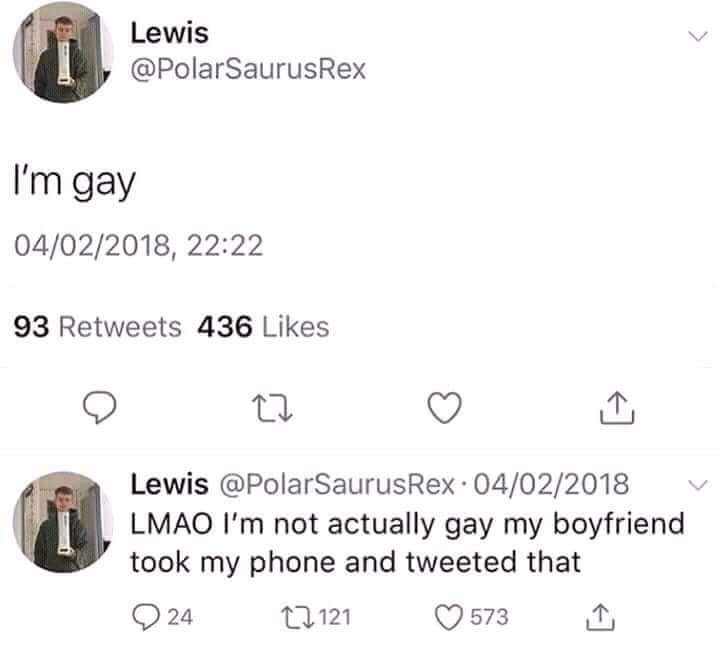Like the main tweet with heart icon

(x=444, y=408)
